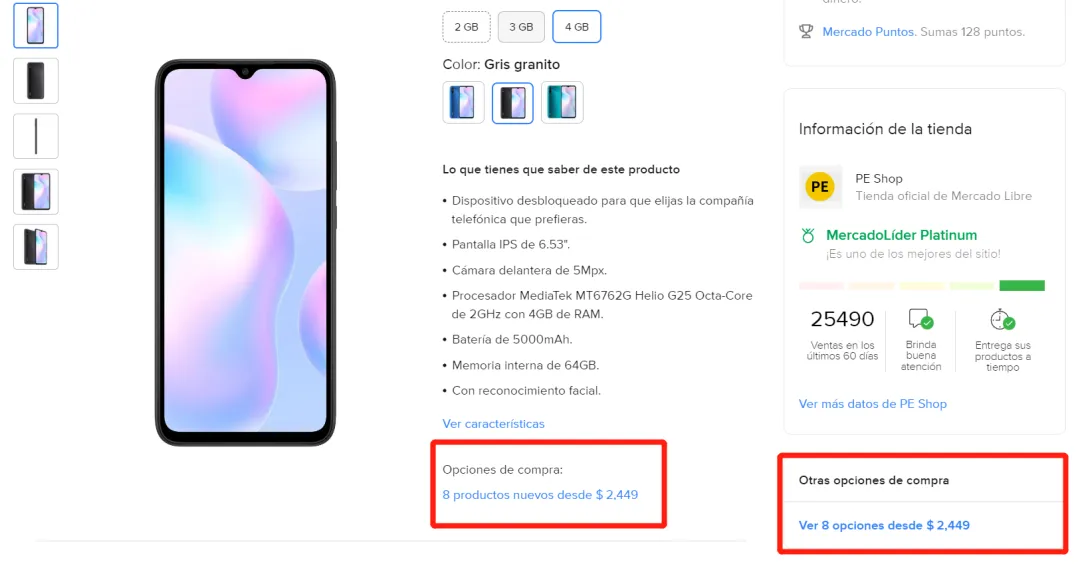Screen dimensions: 1080x564
Task: Pick the green phone color swatch
Action: [562, 102]
